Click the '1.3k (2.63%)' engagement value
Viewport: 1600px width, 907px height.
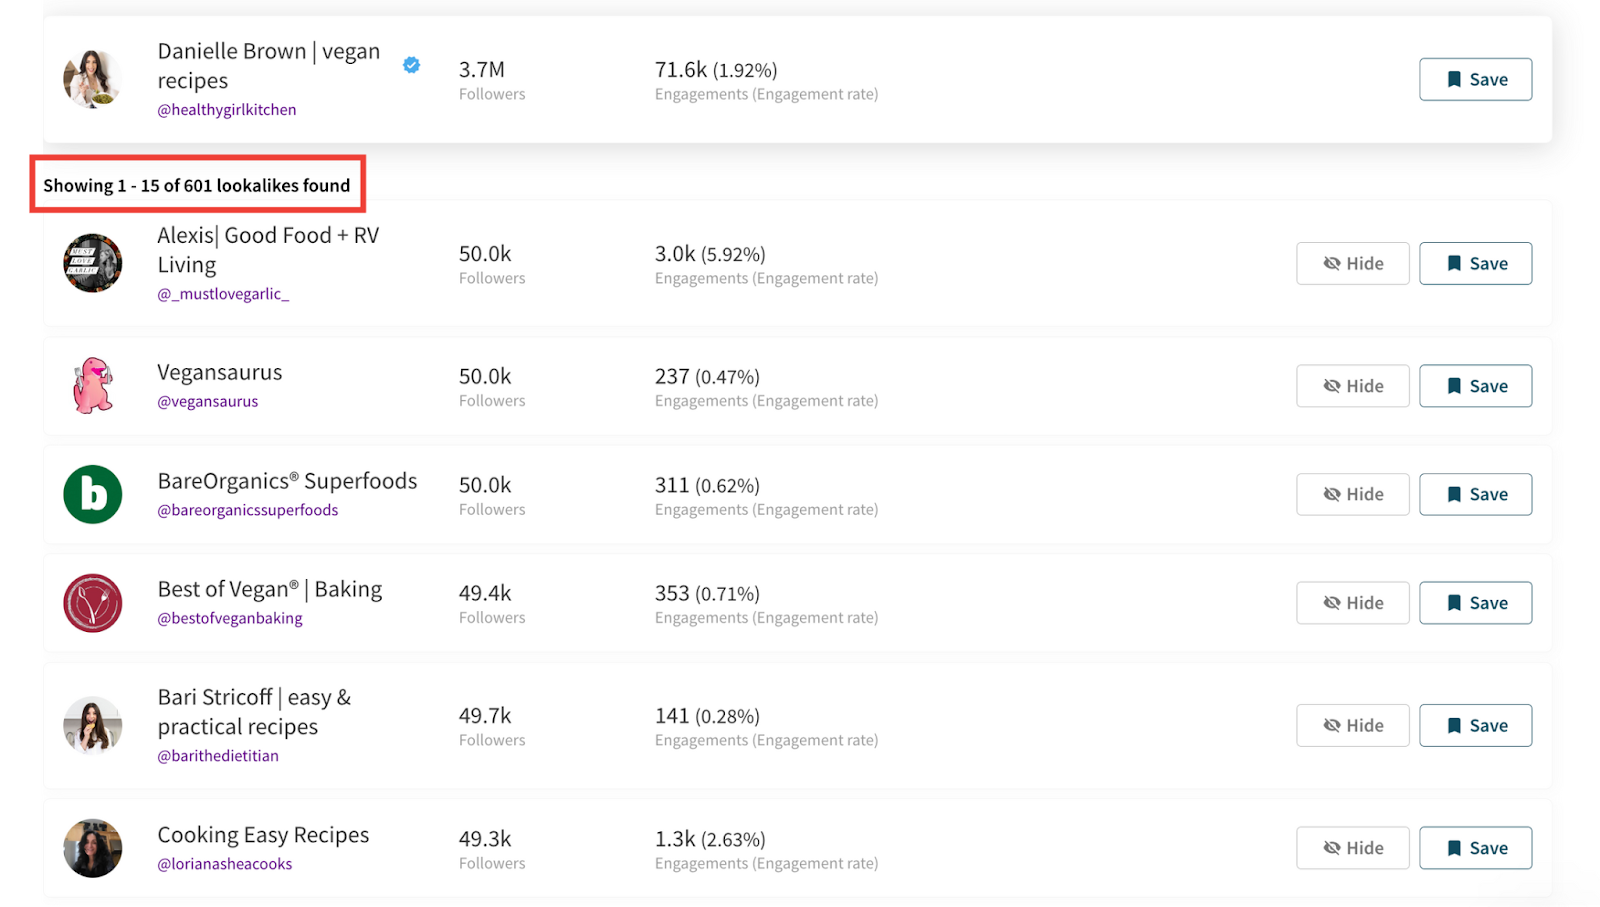pyautogui.click(x=710, y=839)
